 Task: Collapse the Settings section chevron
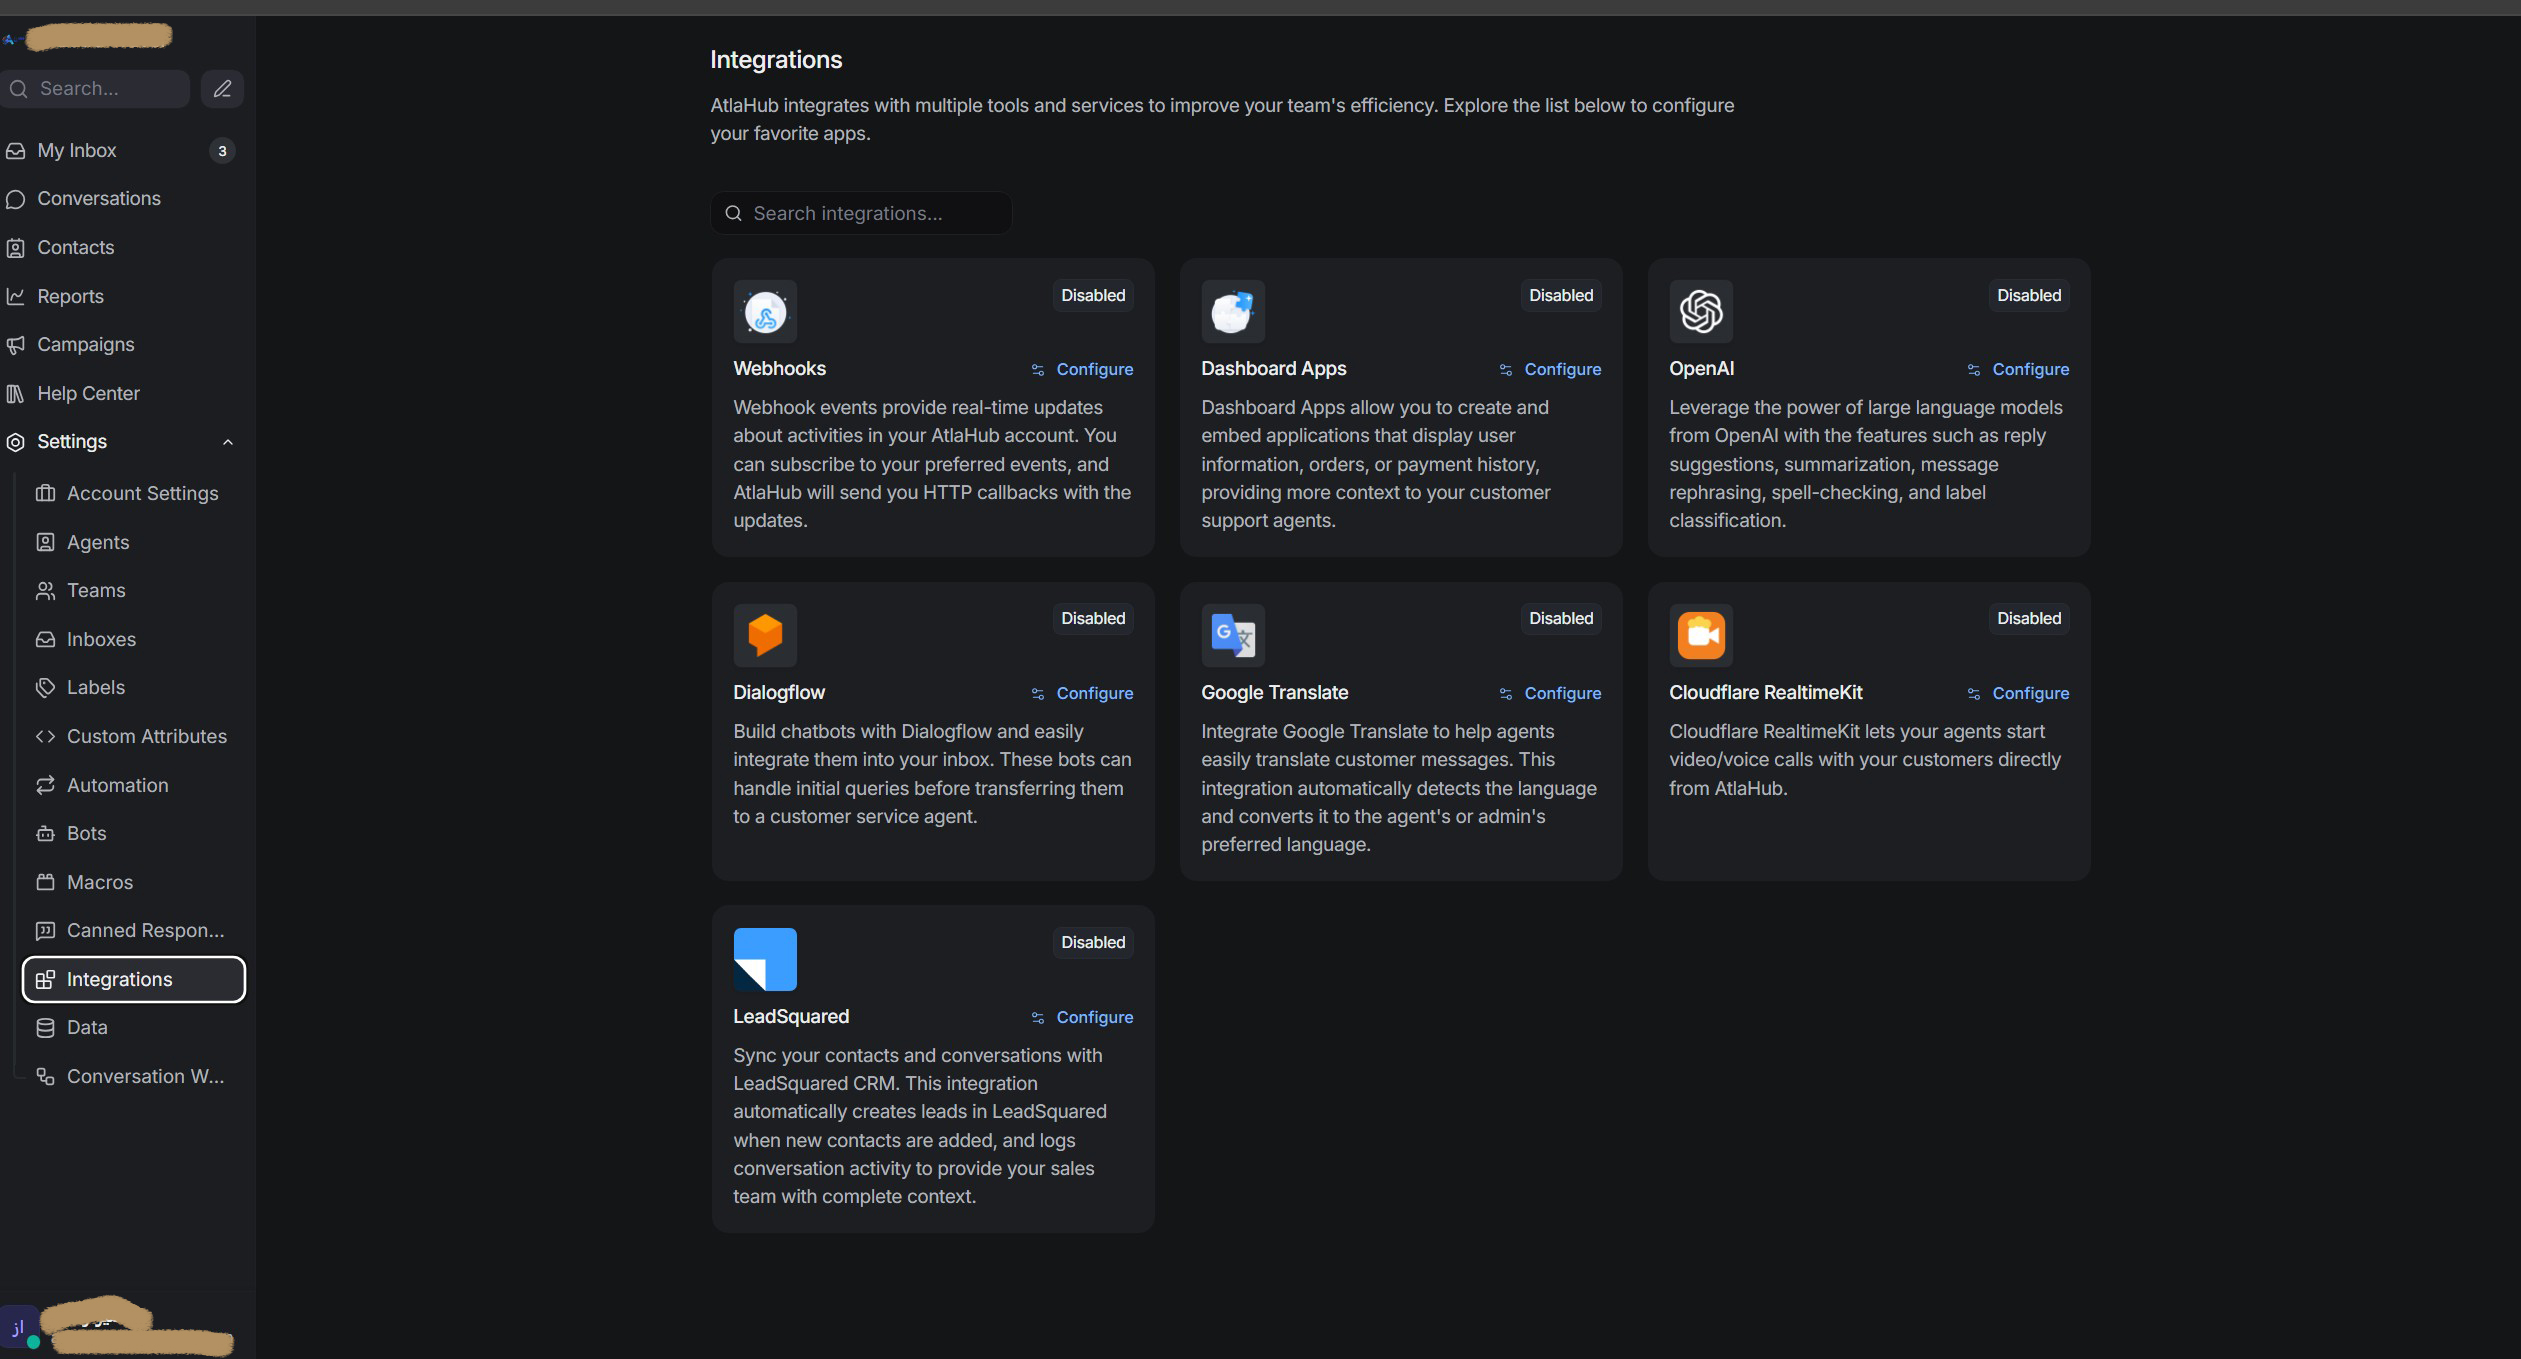228,442
